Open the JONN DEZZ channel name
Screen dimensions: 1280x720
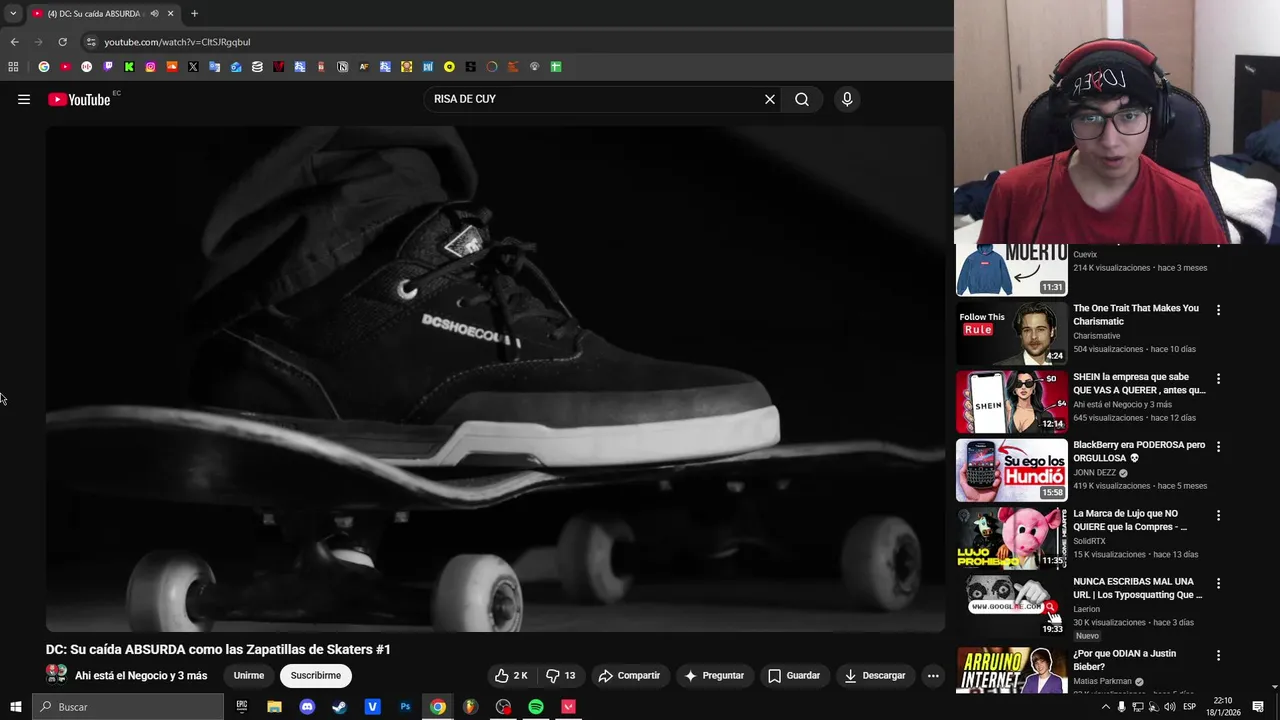1095,473
